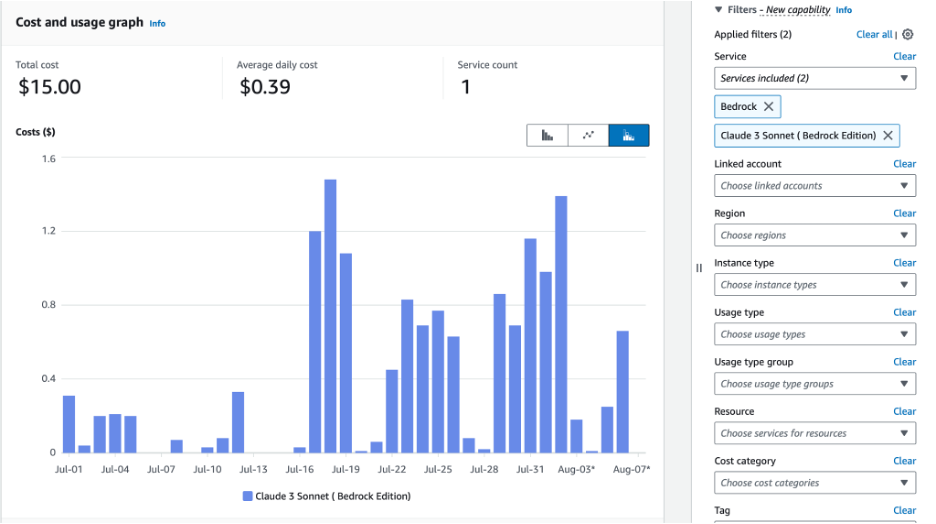The image size is (936, 524).
Task: Clear the Region filter
Action: (x=904, y=213)
